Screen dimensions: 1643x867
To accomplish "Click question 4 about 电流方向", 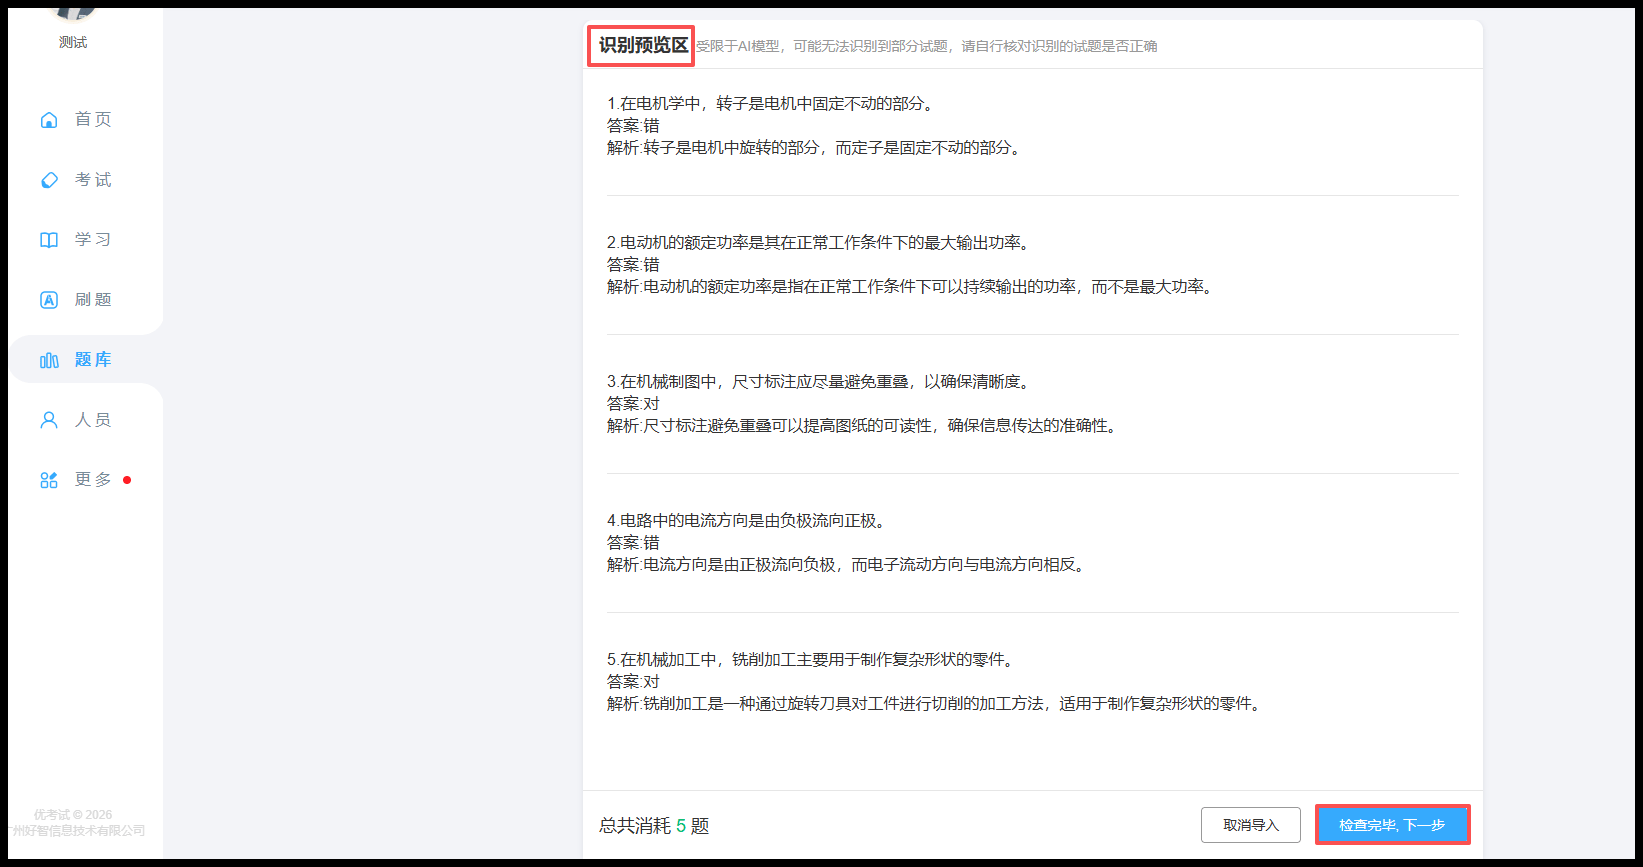I will coord(748,521).
